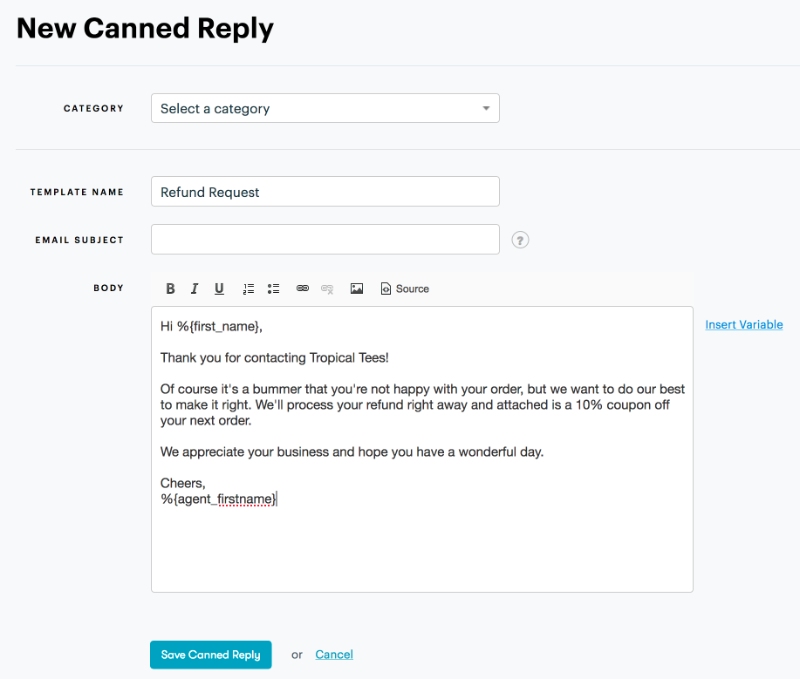
Task: Click the "Email Subject" field label
Action: [x=80, y=240]
